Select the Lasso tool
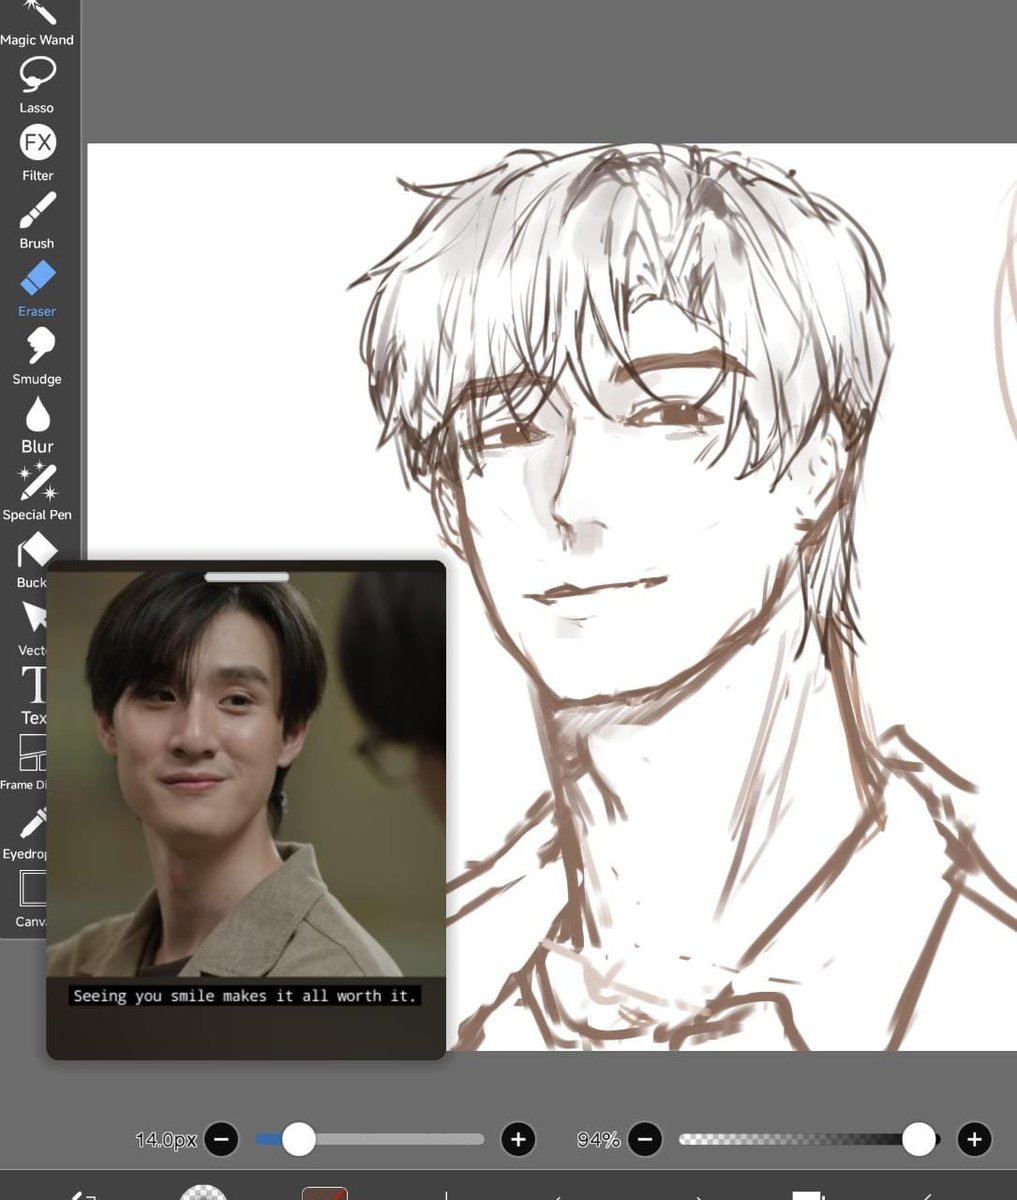This screenshot has width=1017, height=1200. (37, 85)
